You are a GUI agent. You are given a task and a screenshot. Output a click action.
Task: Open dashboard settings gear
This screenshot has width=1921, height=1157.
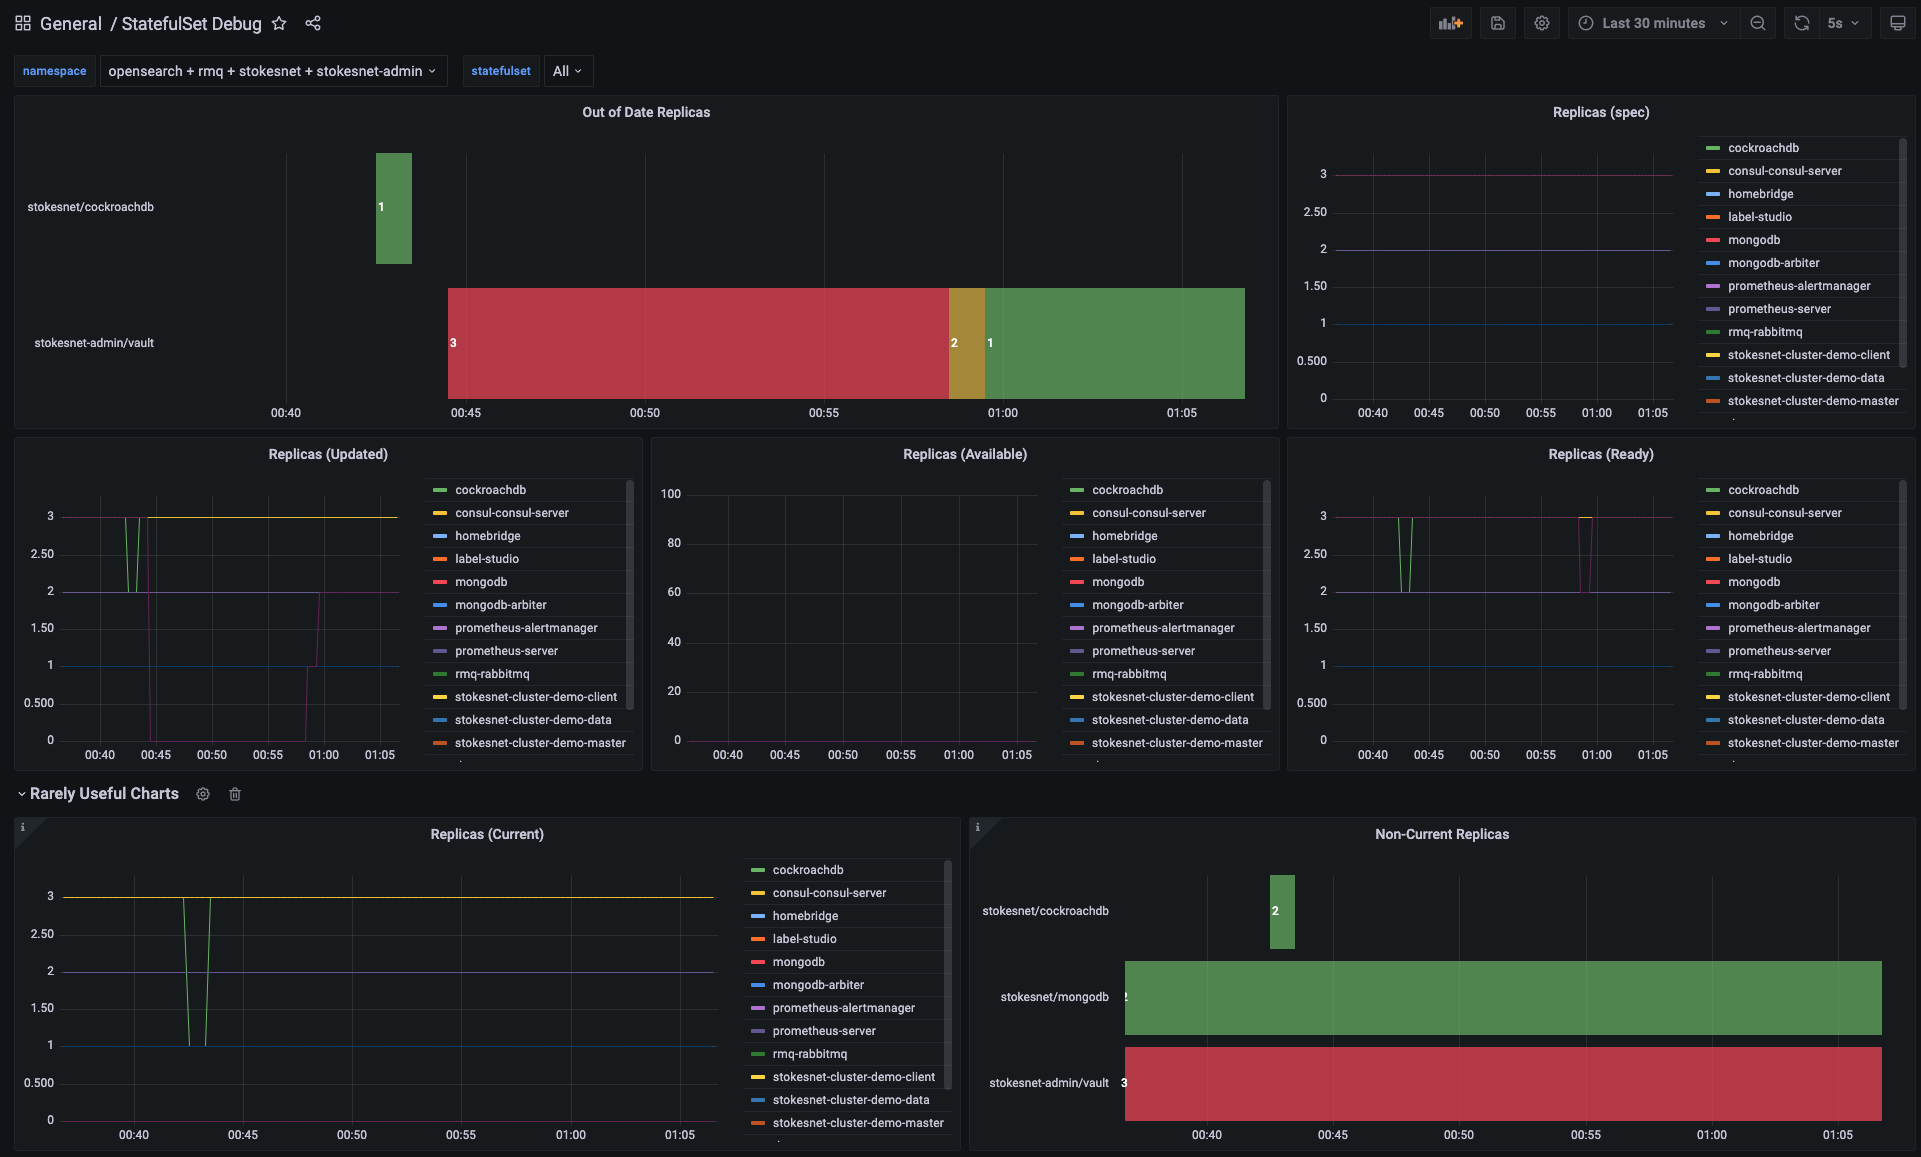coord(1541,23)
